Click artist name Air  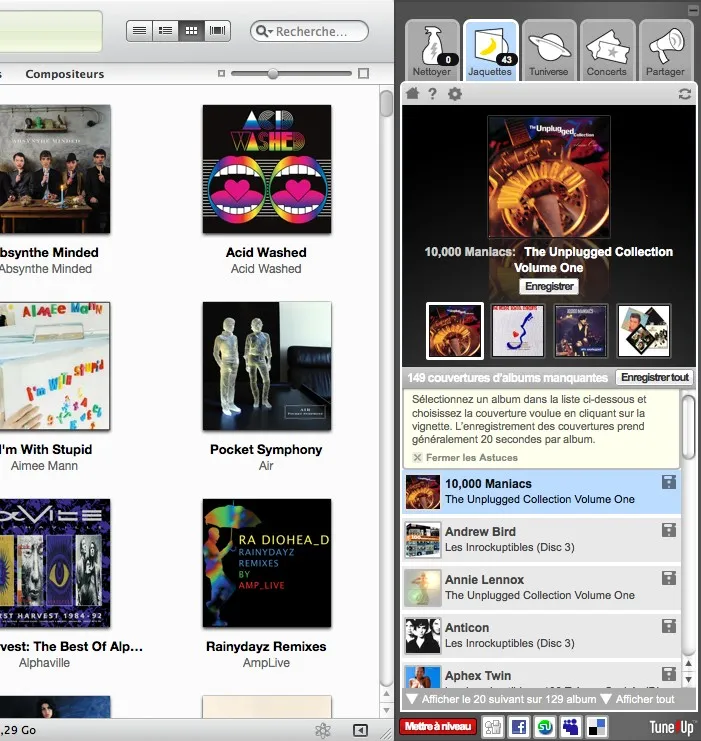click(266, 466)
